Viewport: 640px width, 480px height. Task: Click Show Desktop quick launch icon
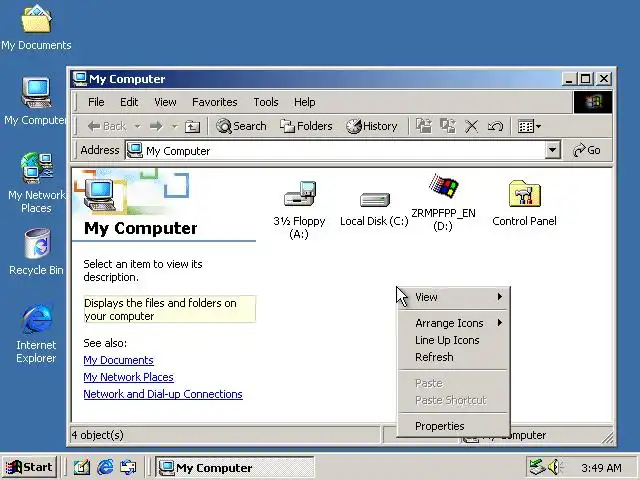click(x=82, y=467)
